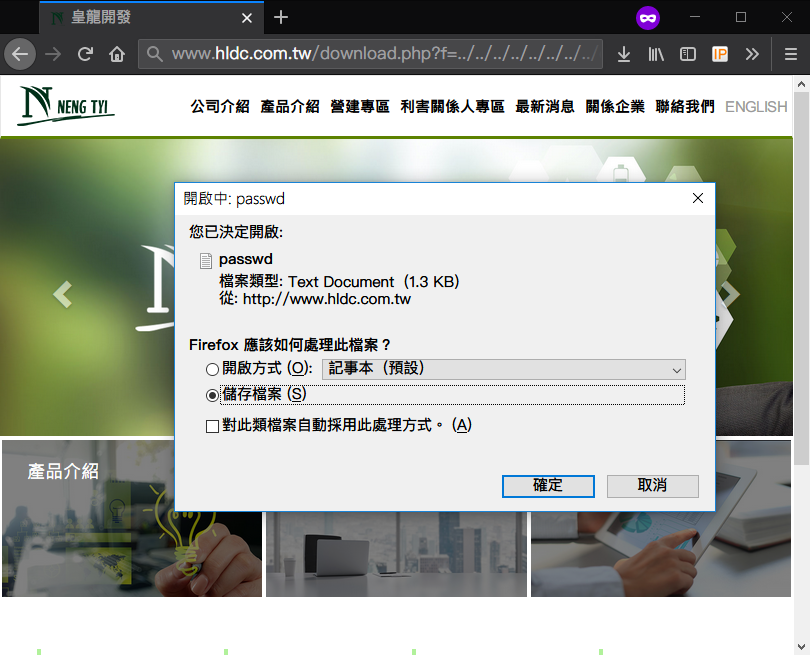Open 聯絡我們 menu item
This screenshot has height=655, width=810.
click(685, 106)
